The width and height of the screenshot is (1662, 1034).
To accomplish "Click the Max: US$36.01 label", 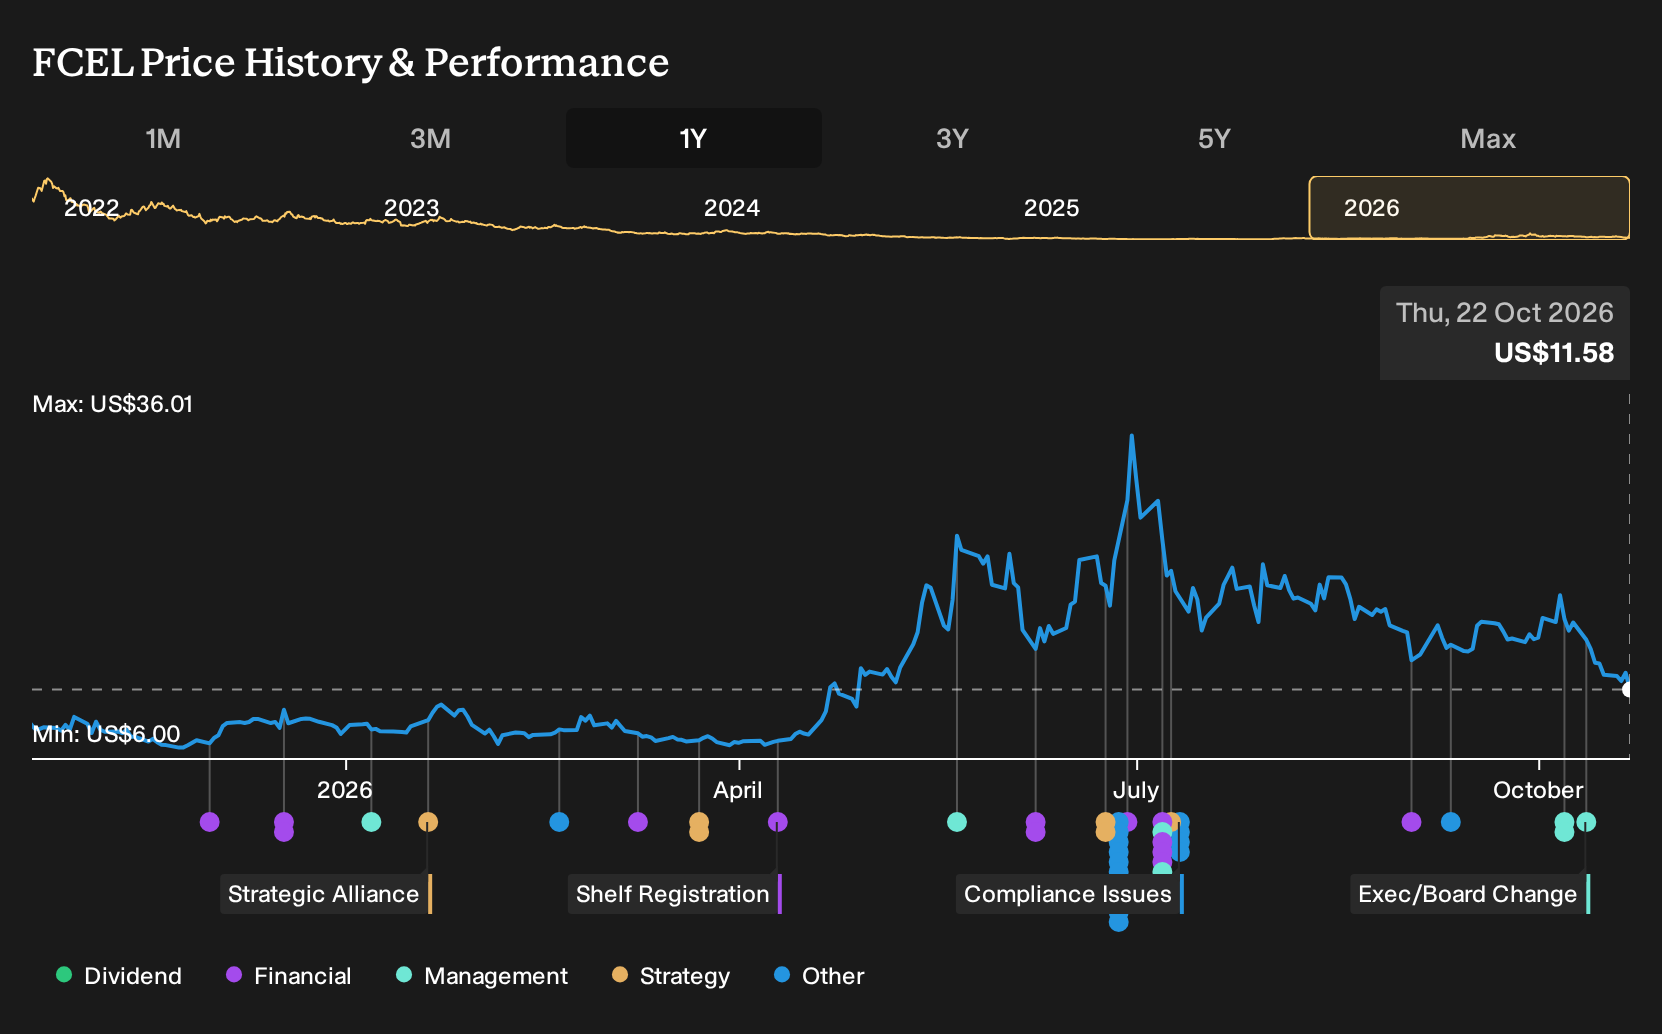I will click(113, 404).
